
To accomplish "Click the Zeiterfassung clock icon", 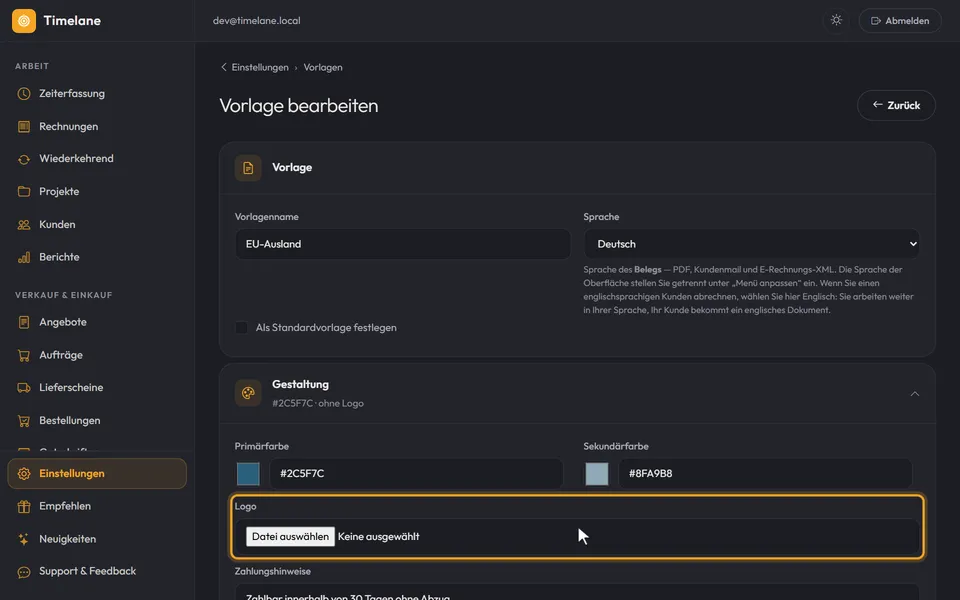I will tap(24, 94).
